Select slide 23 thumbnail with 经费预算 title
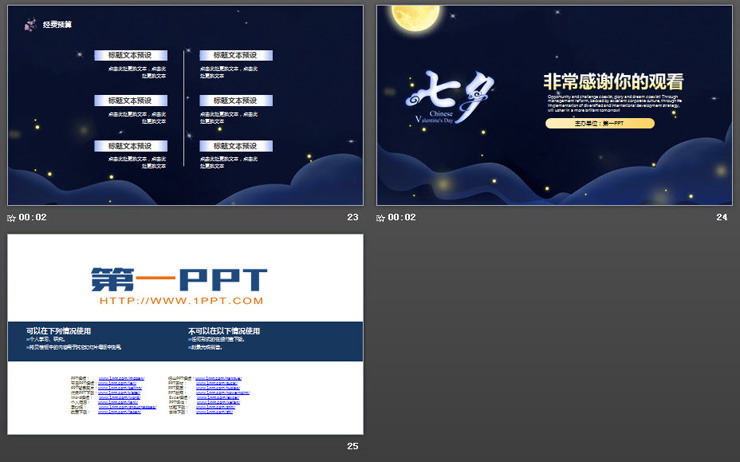This screenshot has height=462, width=740. [185, 105]
